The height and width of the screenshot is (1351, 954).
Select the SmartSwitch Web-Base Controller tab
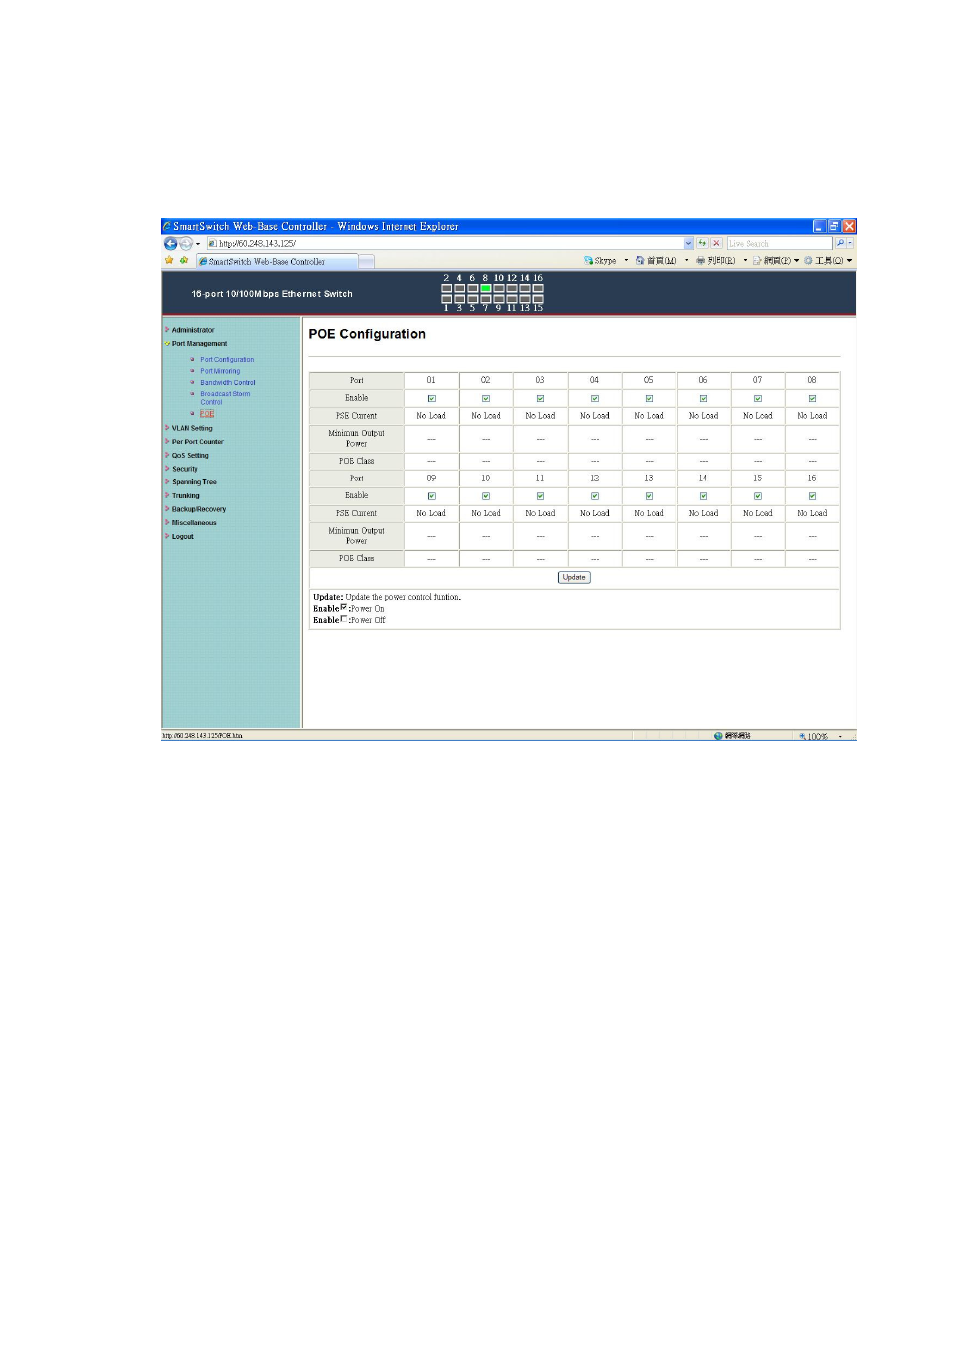[x=276, y=261]
